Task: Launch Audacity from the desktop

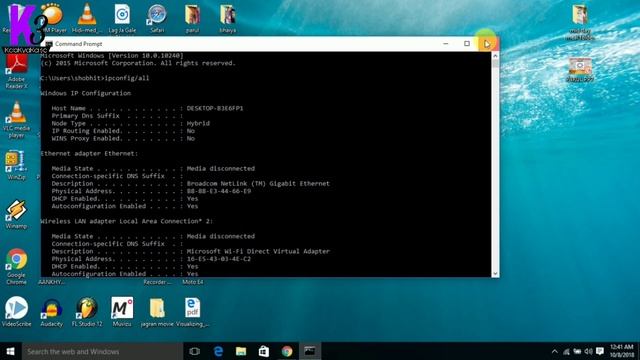Action: (51, 311)
